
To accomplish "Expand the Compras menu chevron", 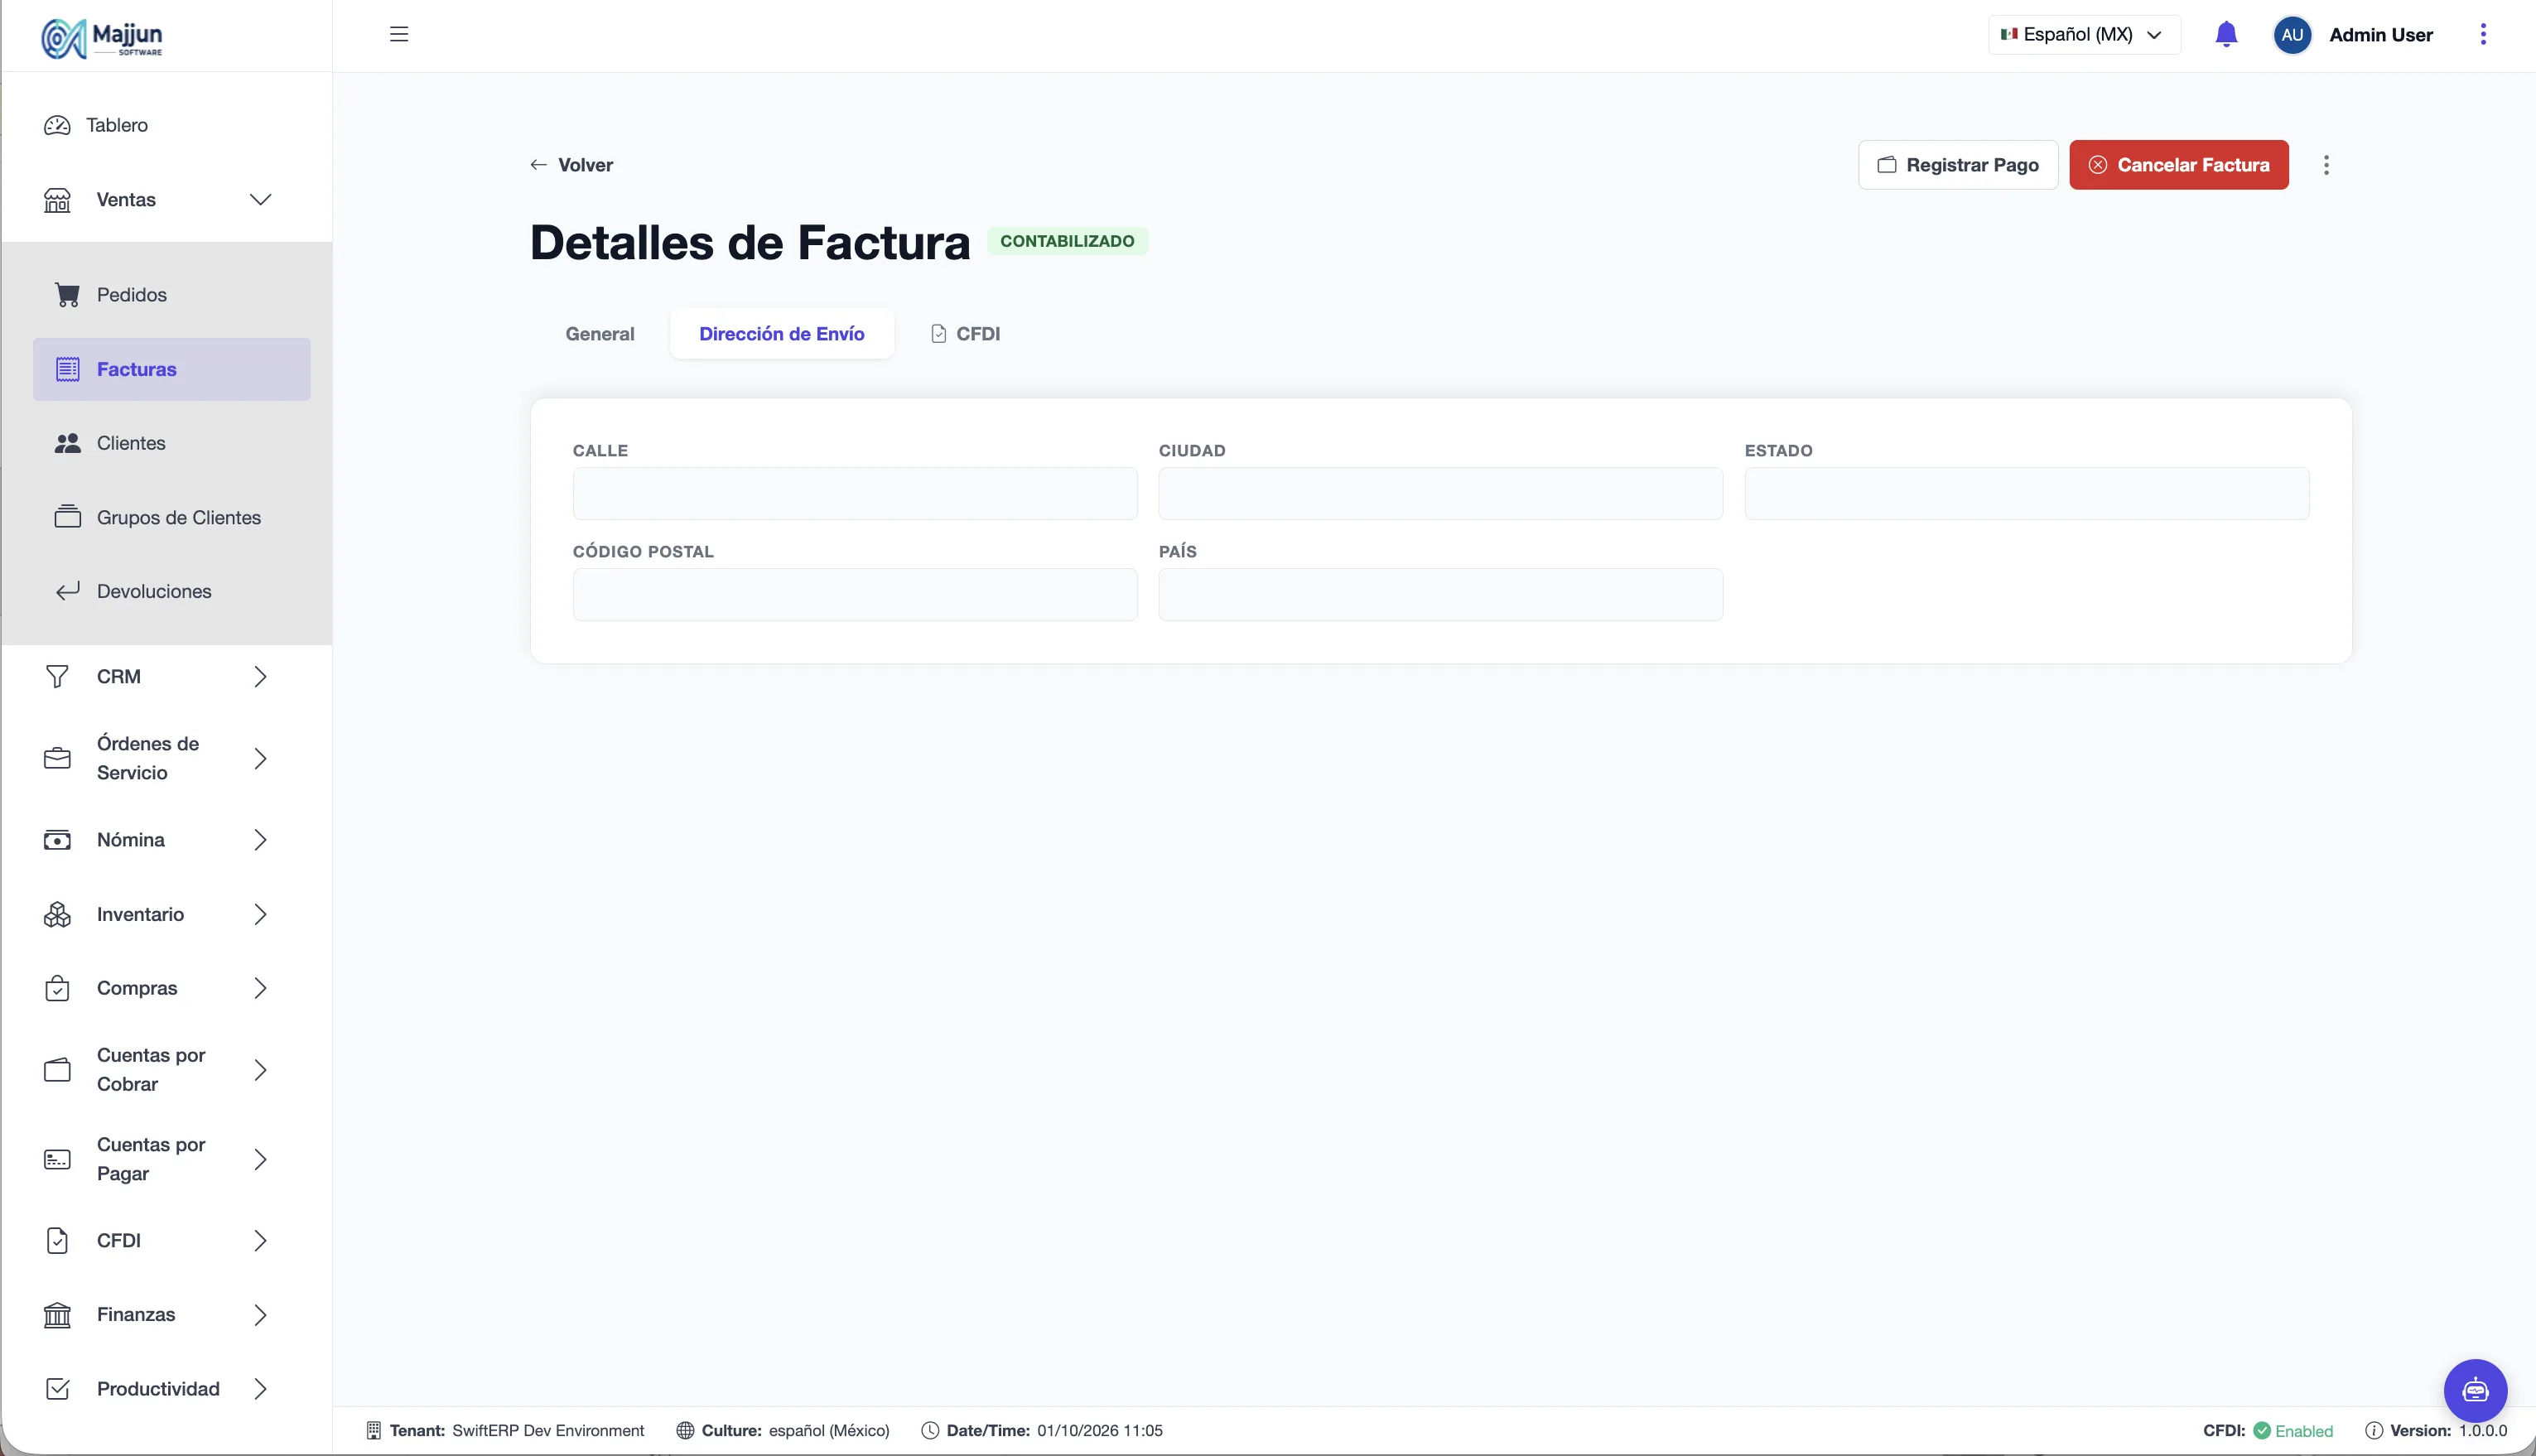I will 260,988.
